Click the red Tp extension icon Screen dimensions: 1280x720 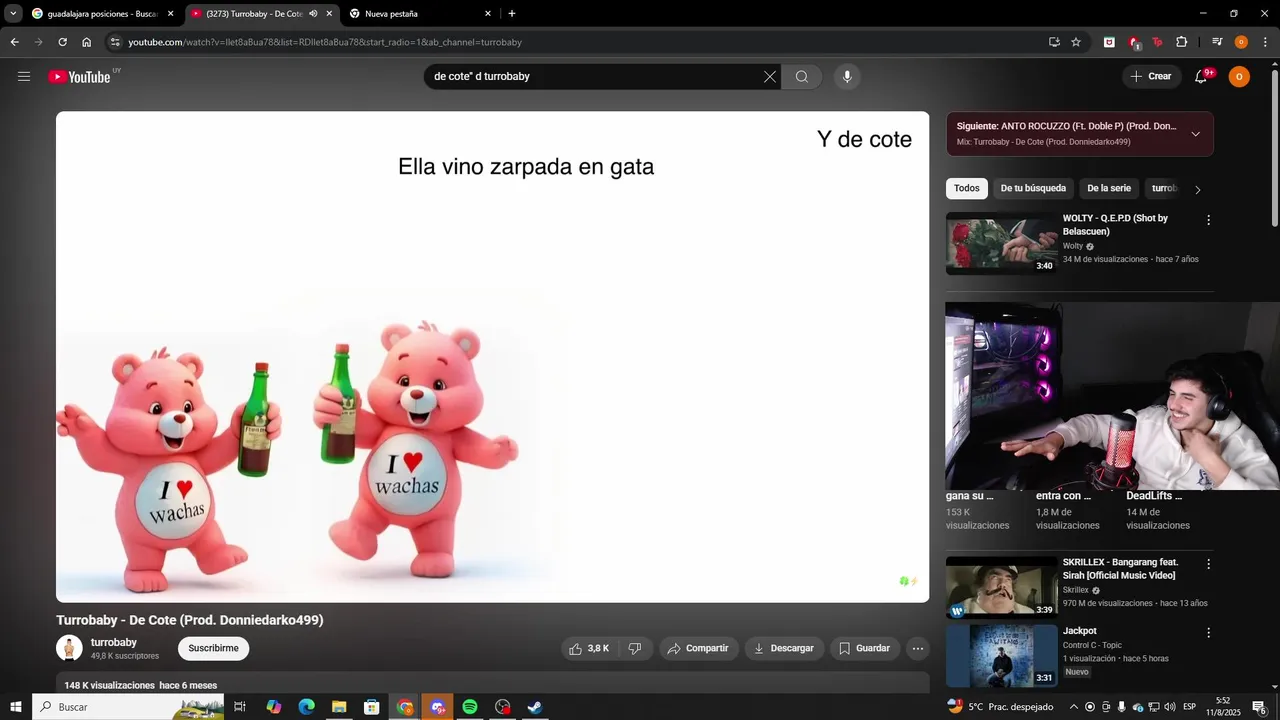click(x=1158, y=42)
